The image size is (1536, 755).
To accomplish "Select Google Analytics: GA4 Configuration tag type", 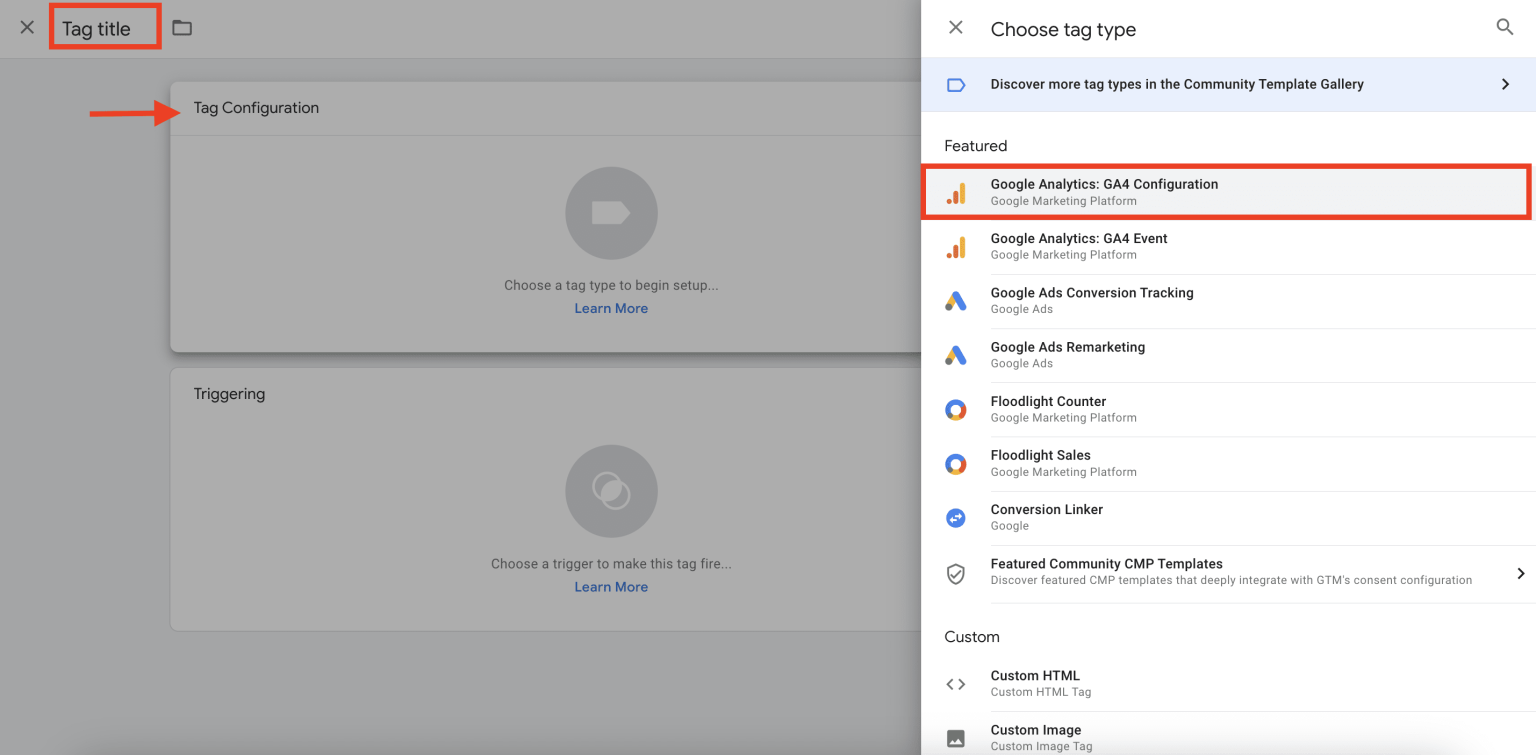I will point(1228,192).
